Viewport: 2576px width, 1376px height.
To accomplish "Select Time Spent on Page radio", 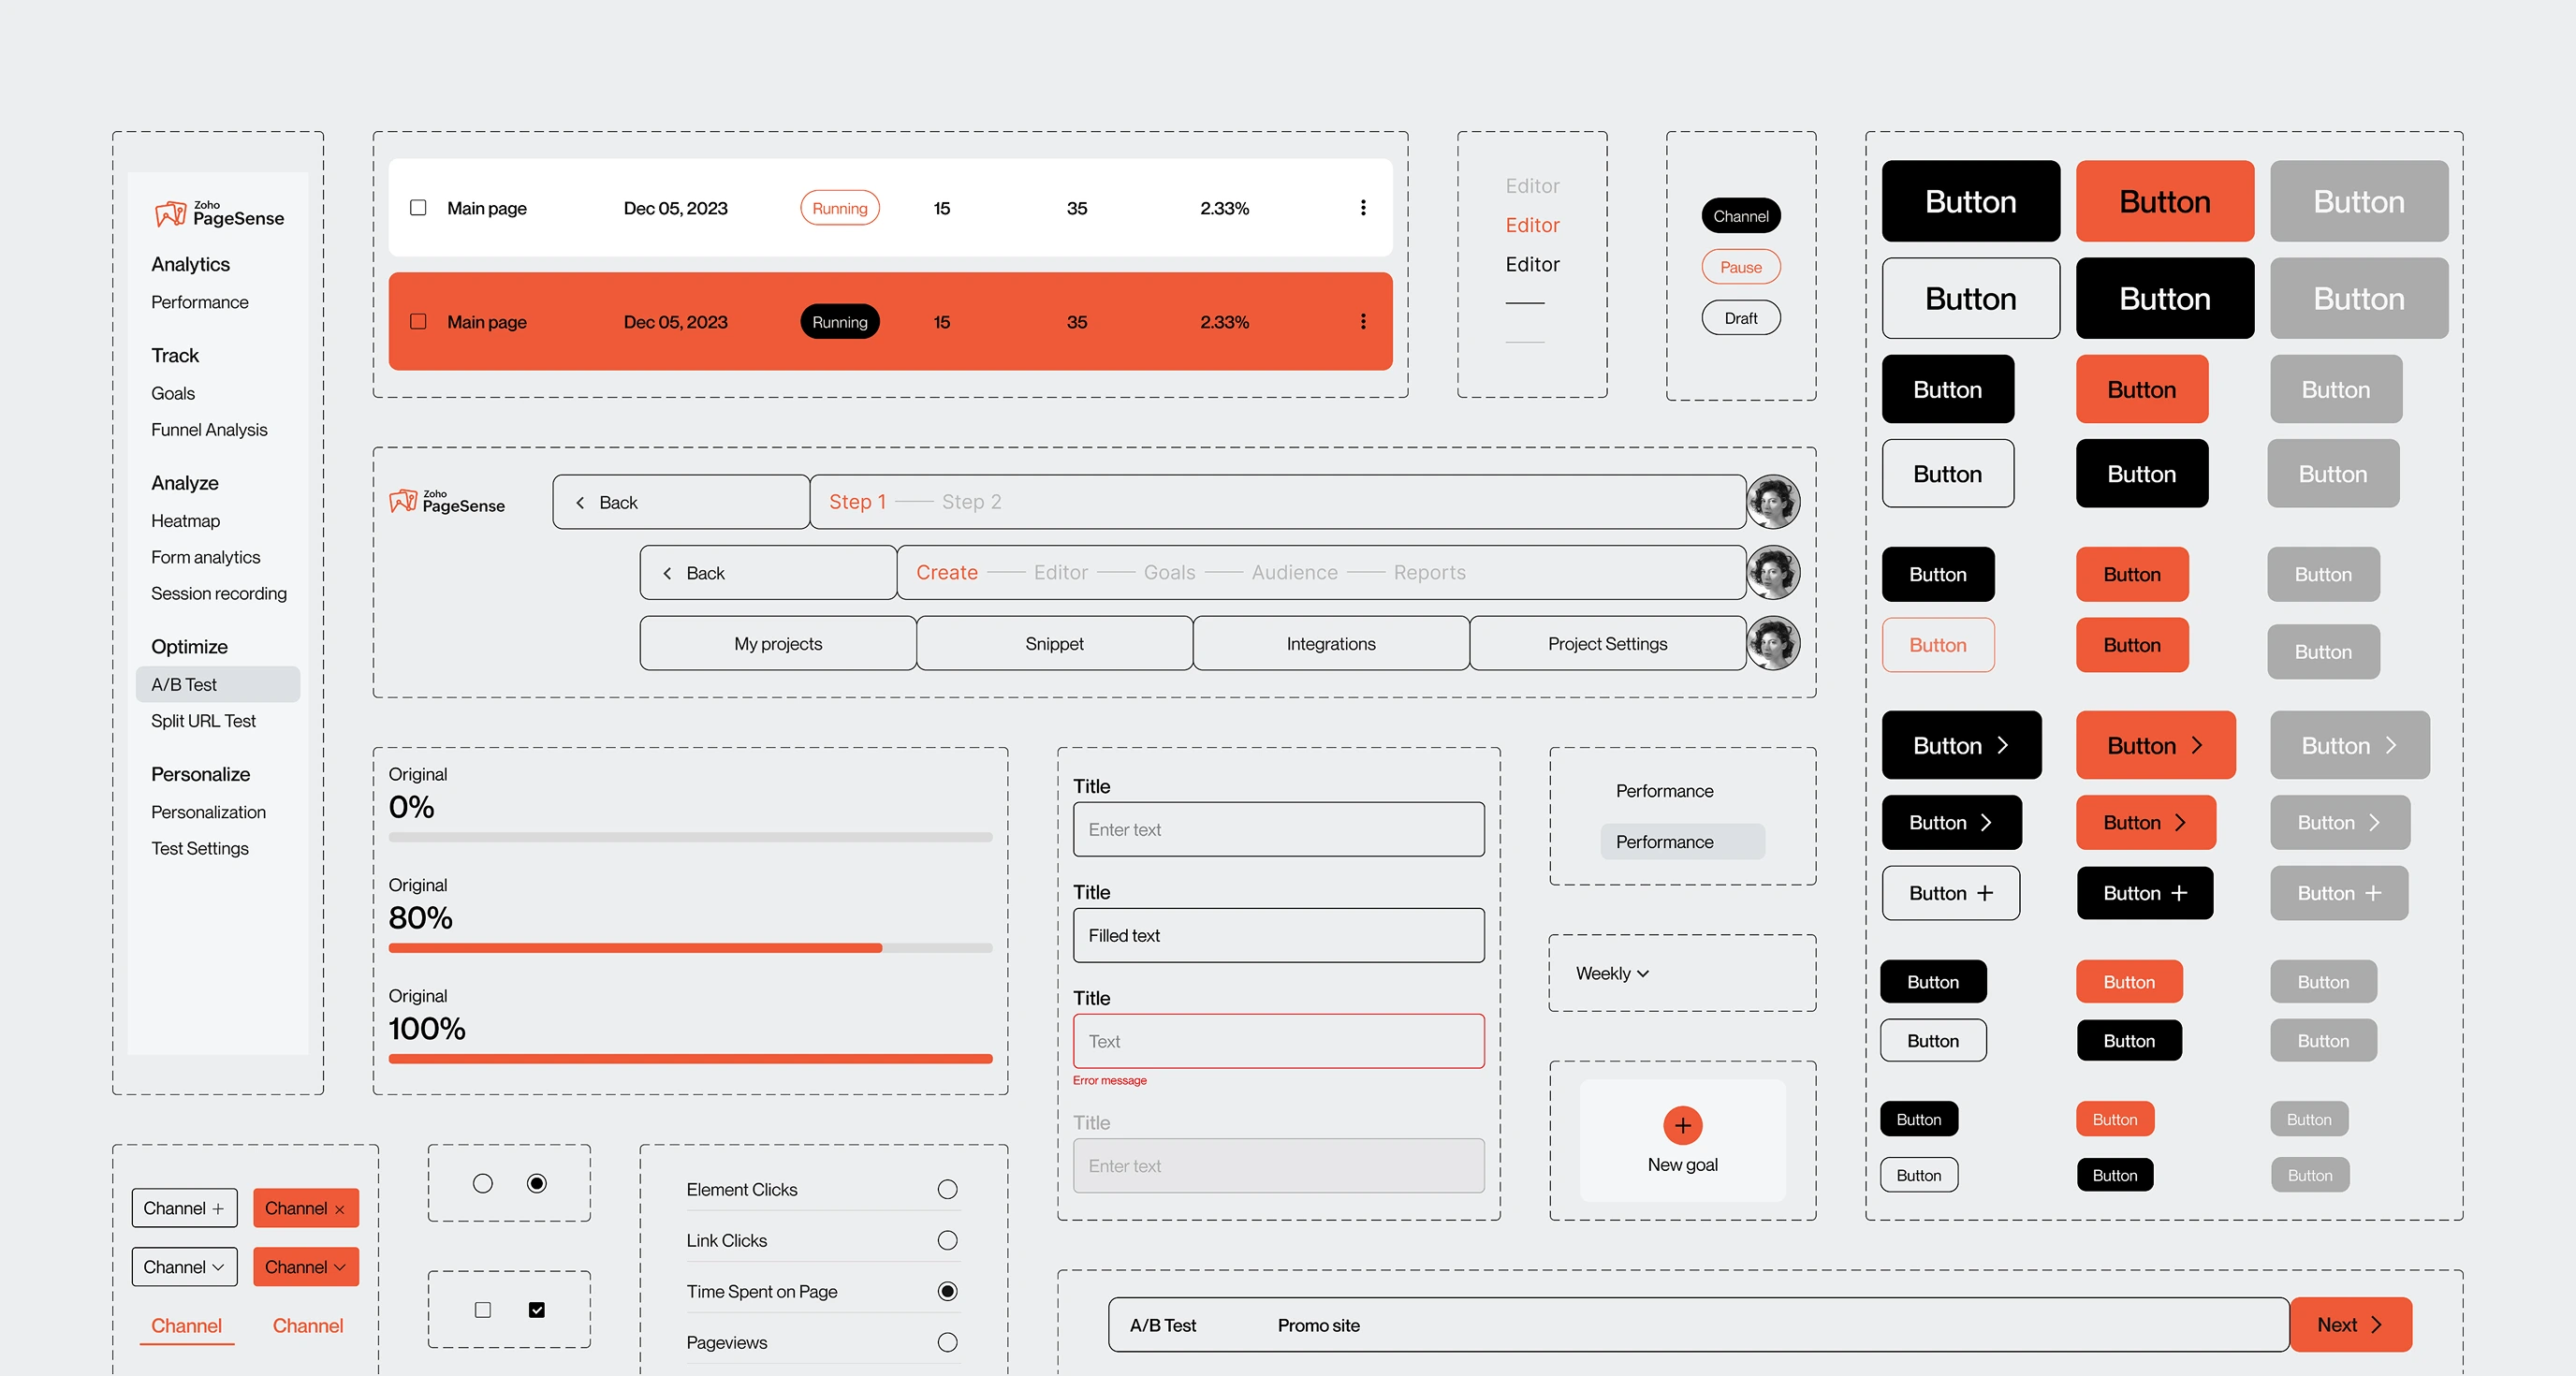I will [948, 1292].
